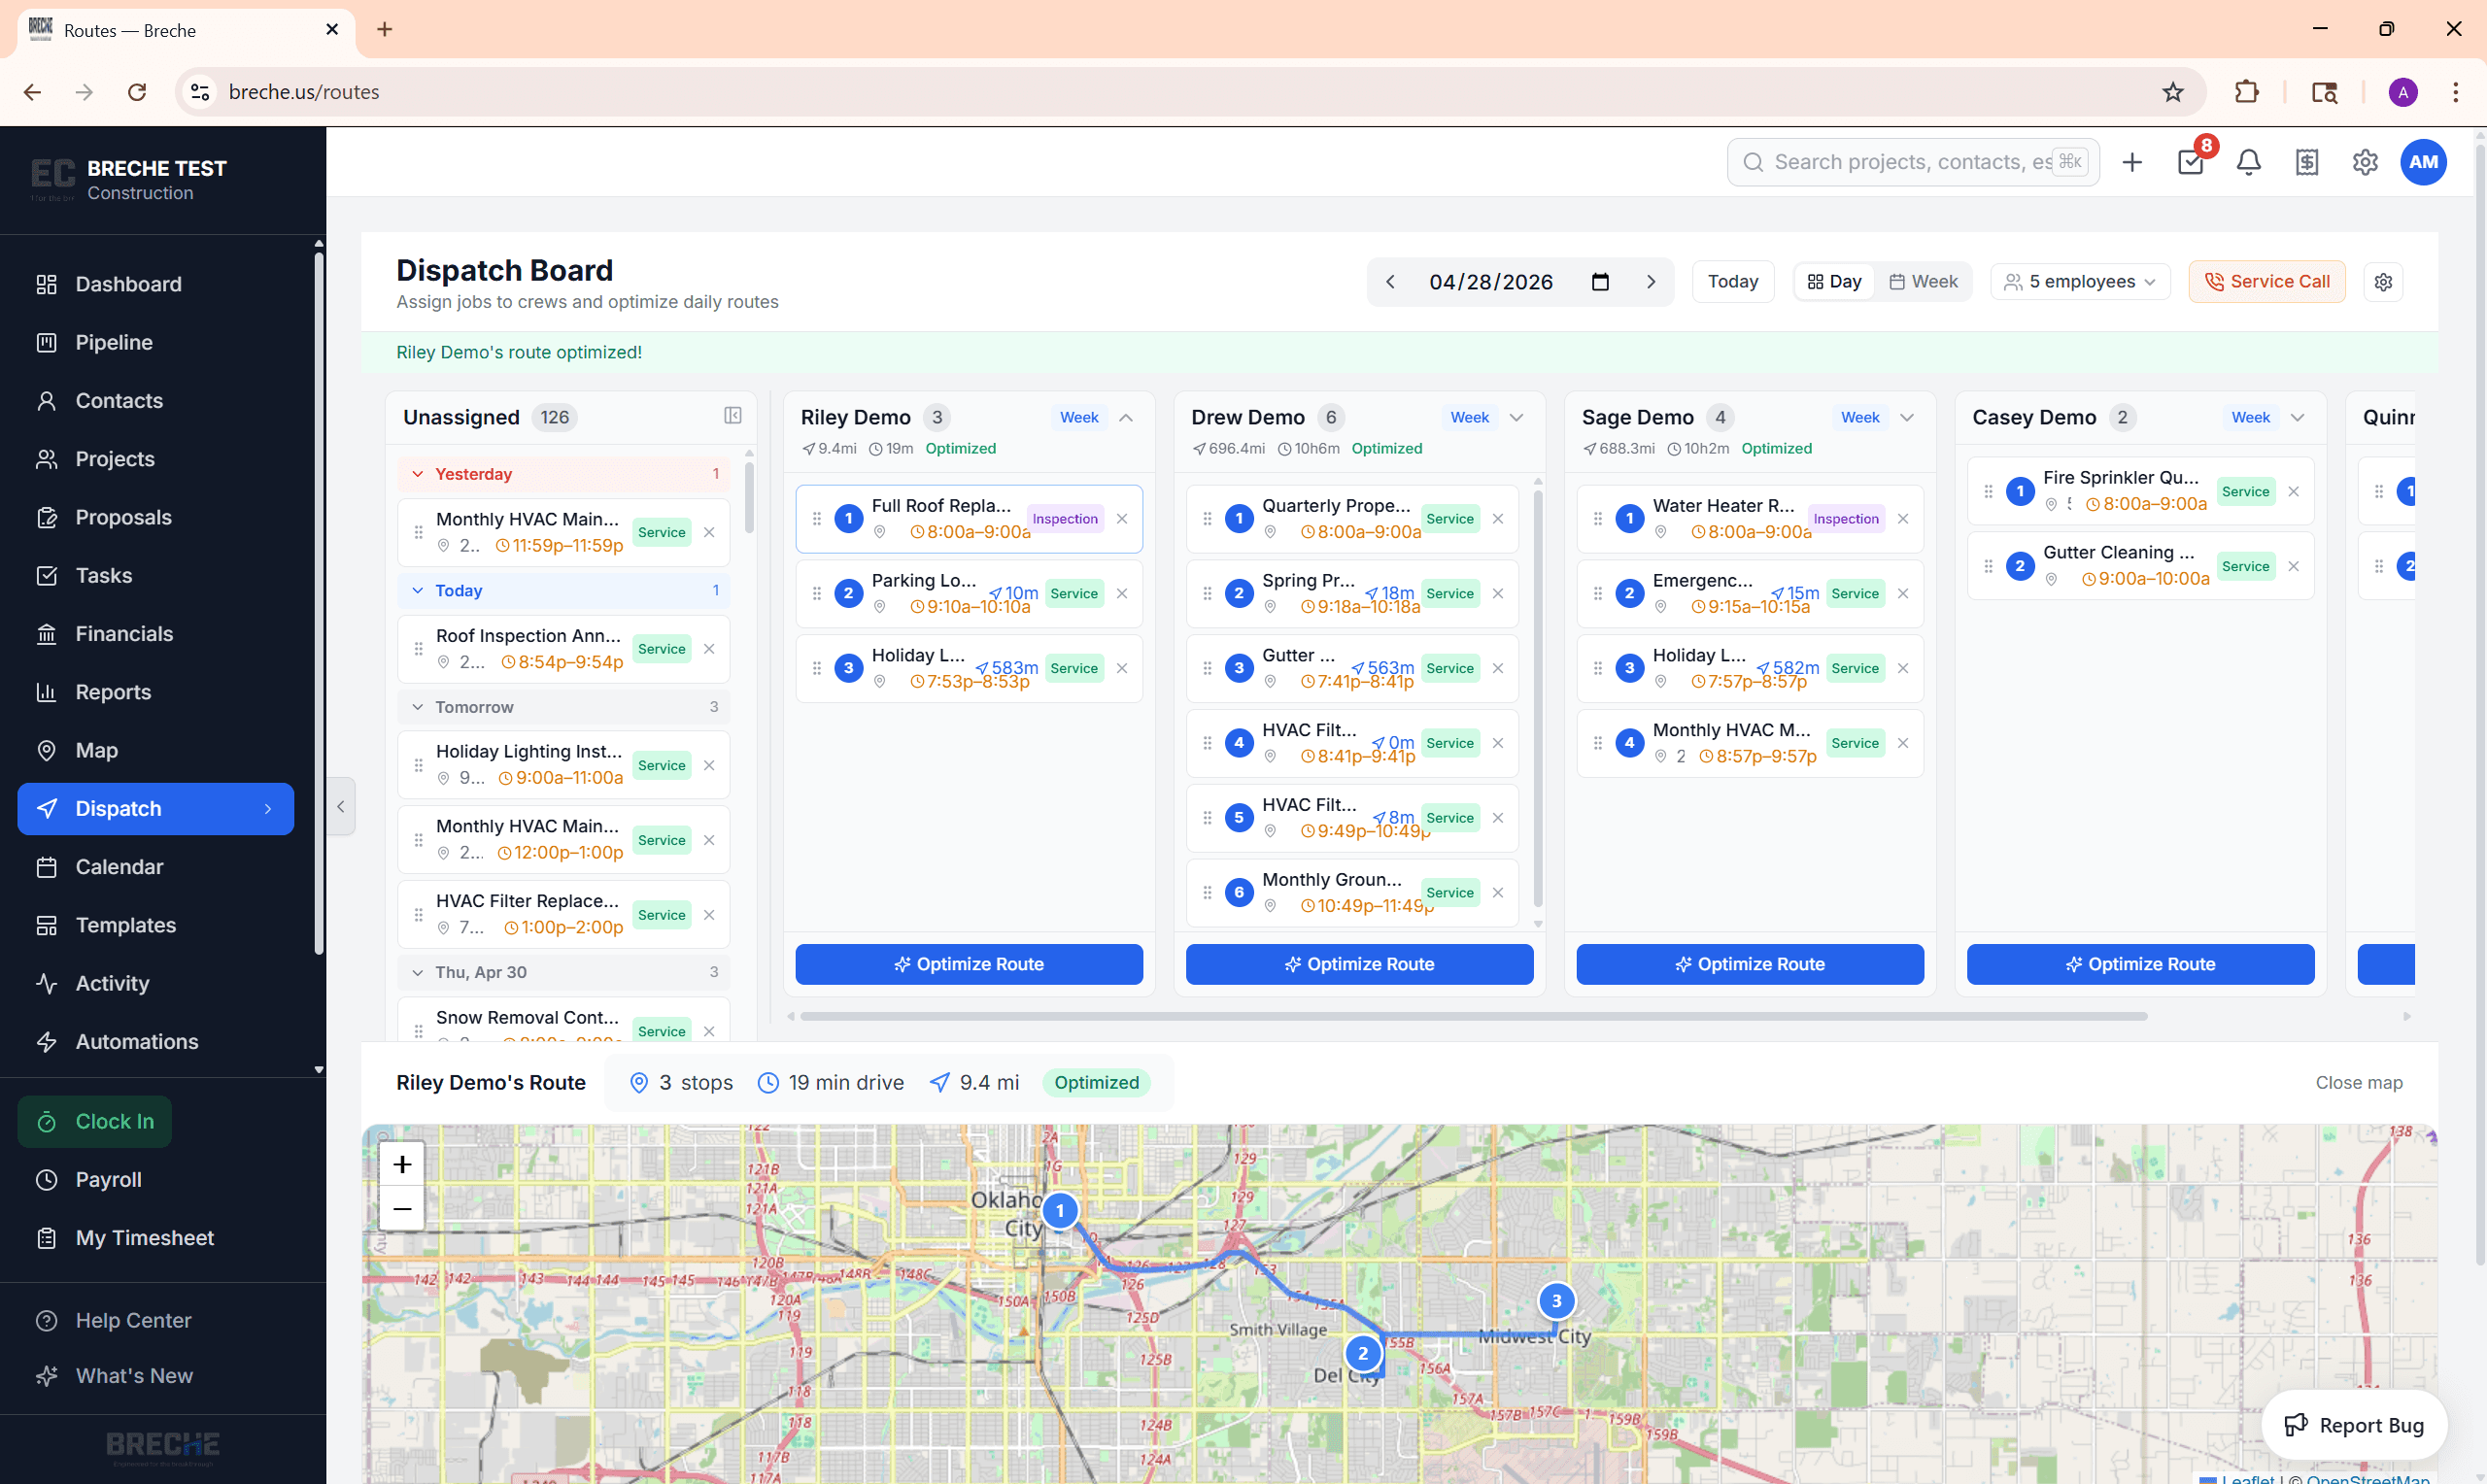Open Proposals in the sidebar
Screen dimensions: 2487x1484
click(155, 517)
